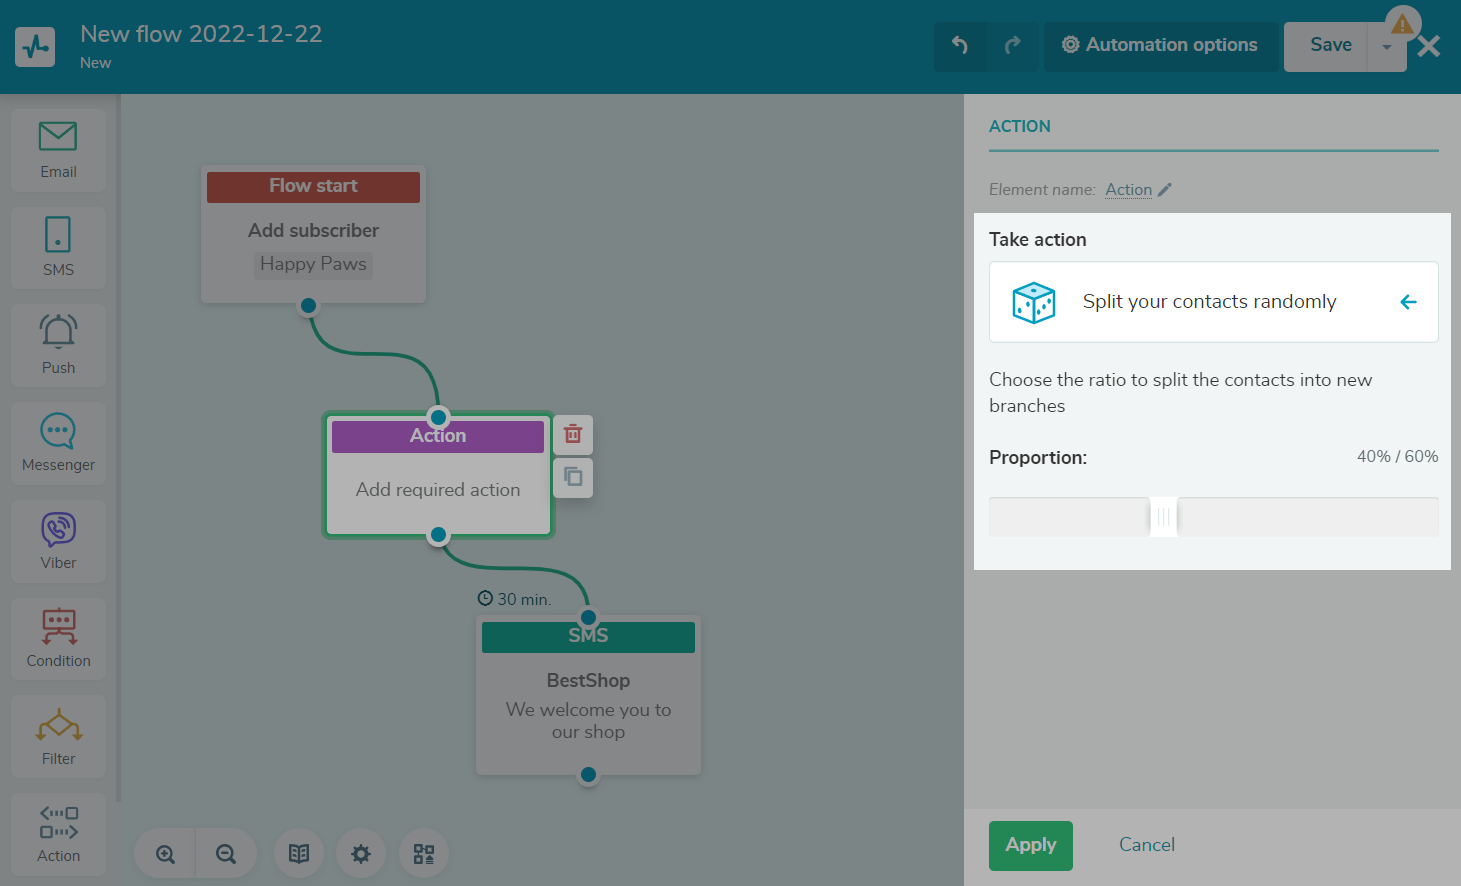
Task: Zoom out of the flow canvas
Action: (x=226, y=854)
